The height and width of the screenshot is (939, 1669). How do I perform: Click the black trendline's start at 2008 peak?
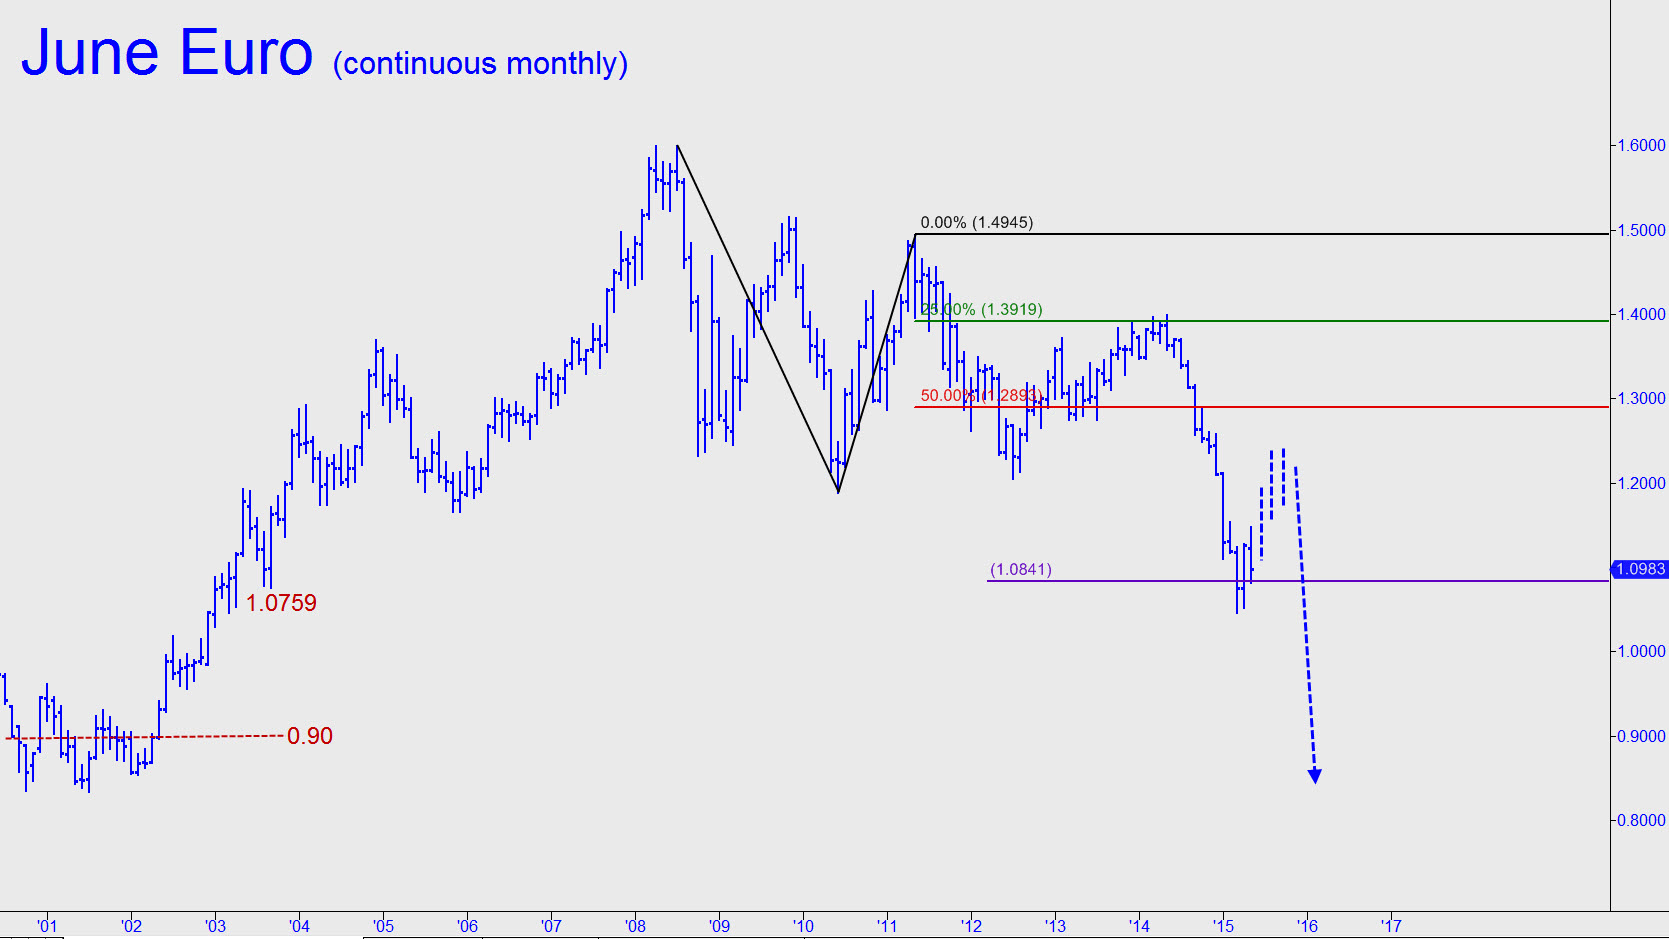pos(677,147)
